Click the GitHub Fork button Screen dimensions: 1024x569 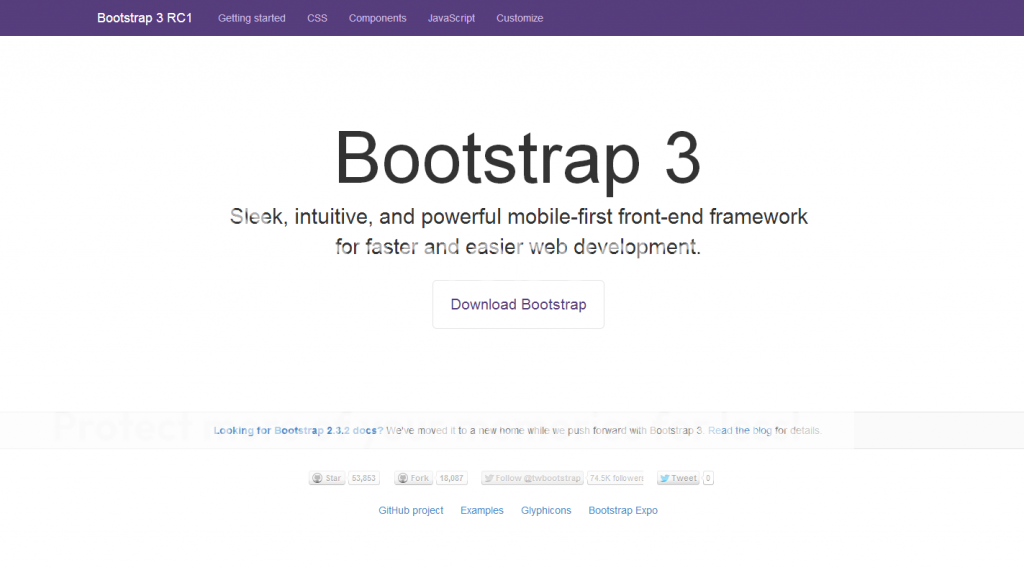(413, 478)
